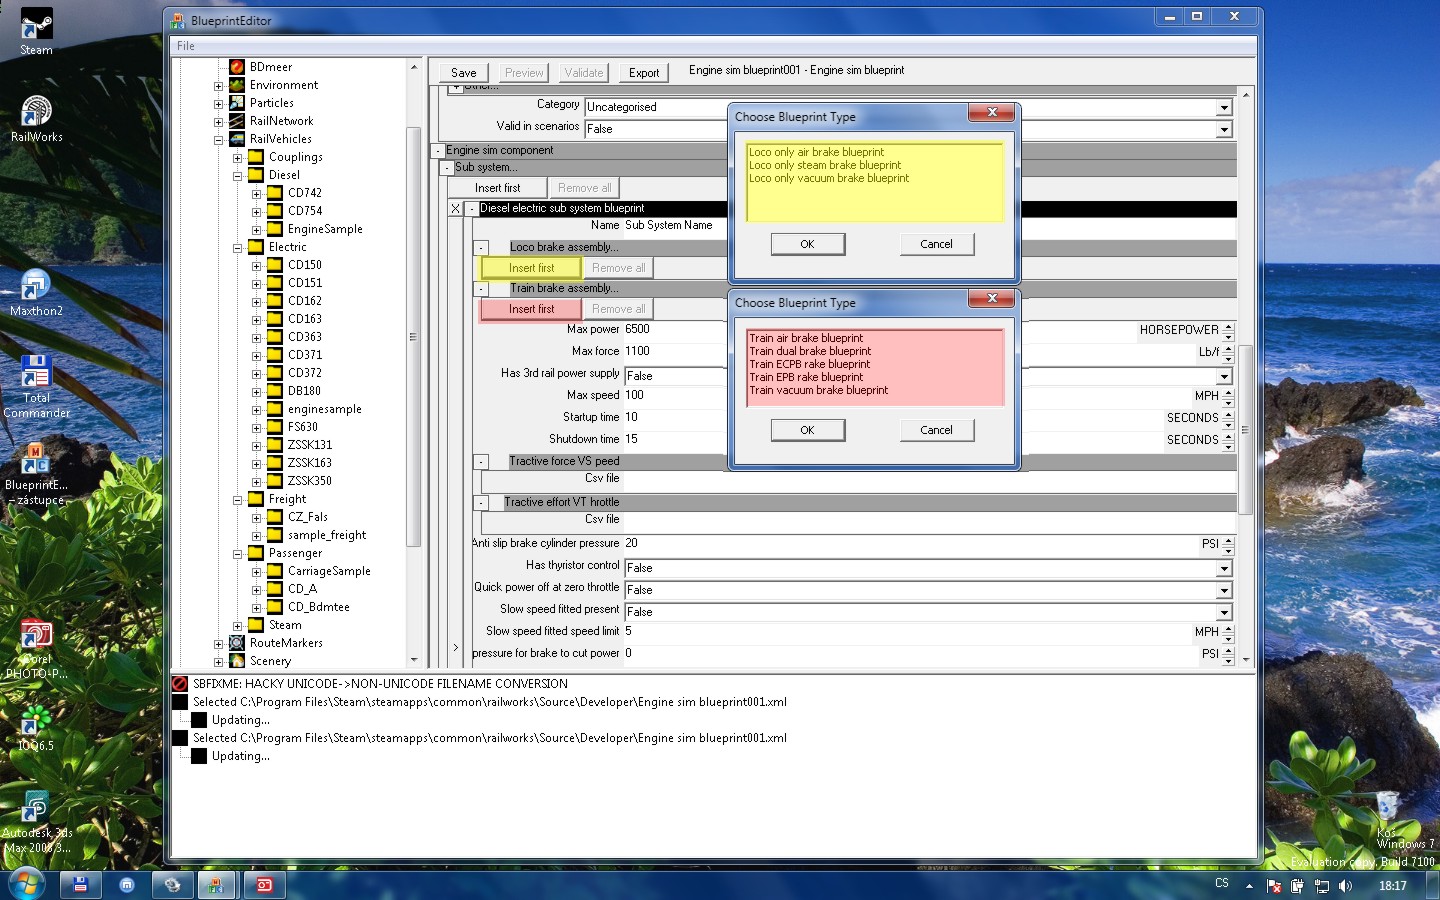Image resolution: width=1440 pixels, height=900 pixels.
Task: Open the Steam desktop shortcut
Action: point(36,30)
